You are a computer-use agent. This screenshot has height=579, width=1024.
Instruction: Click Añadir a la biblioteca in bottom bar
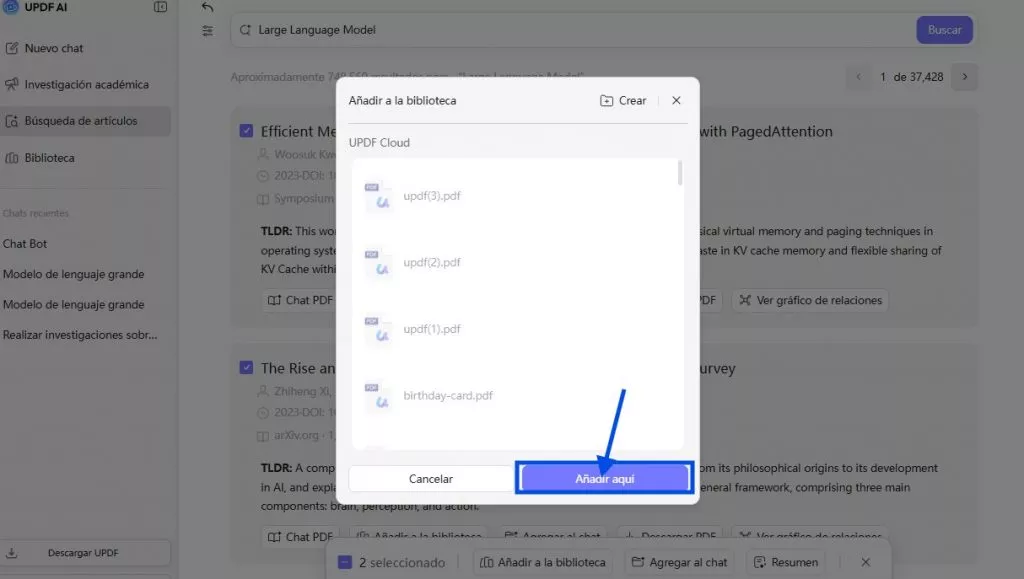[543, 563]
